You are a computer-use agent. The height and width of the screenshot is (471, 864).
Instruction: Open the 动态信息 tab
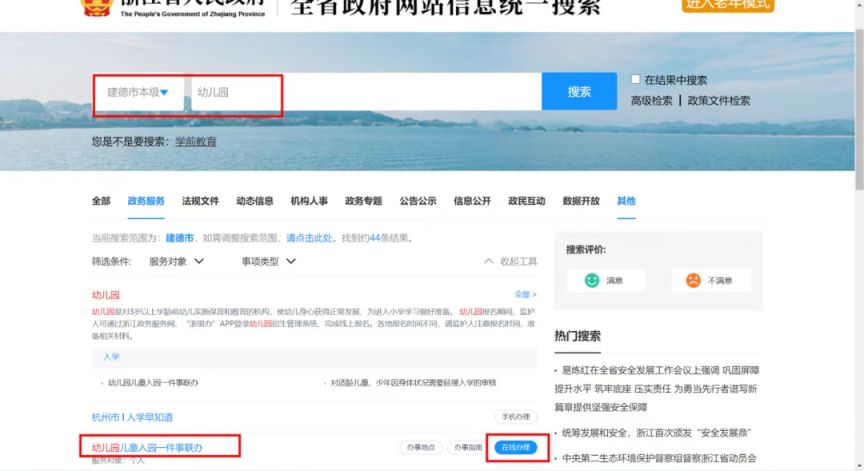pyautogui.click(x=255, y=201)
